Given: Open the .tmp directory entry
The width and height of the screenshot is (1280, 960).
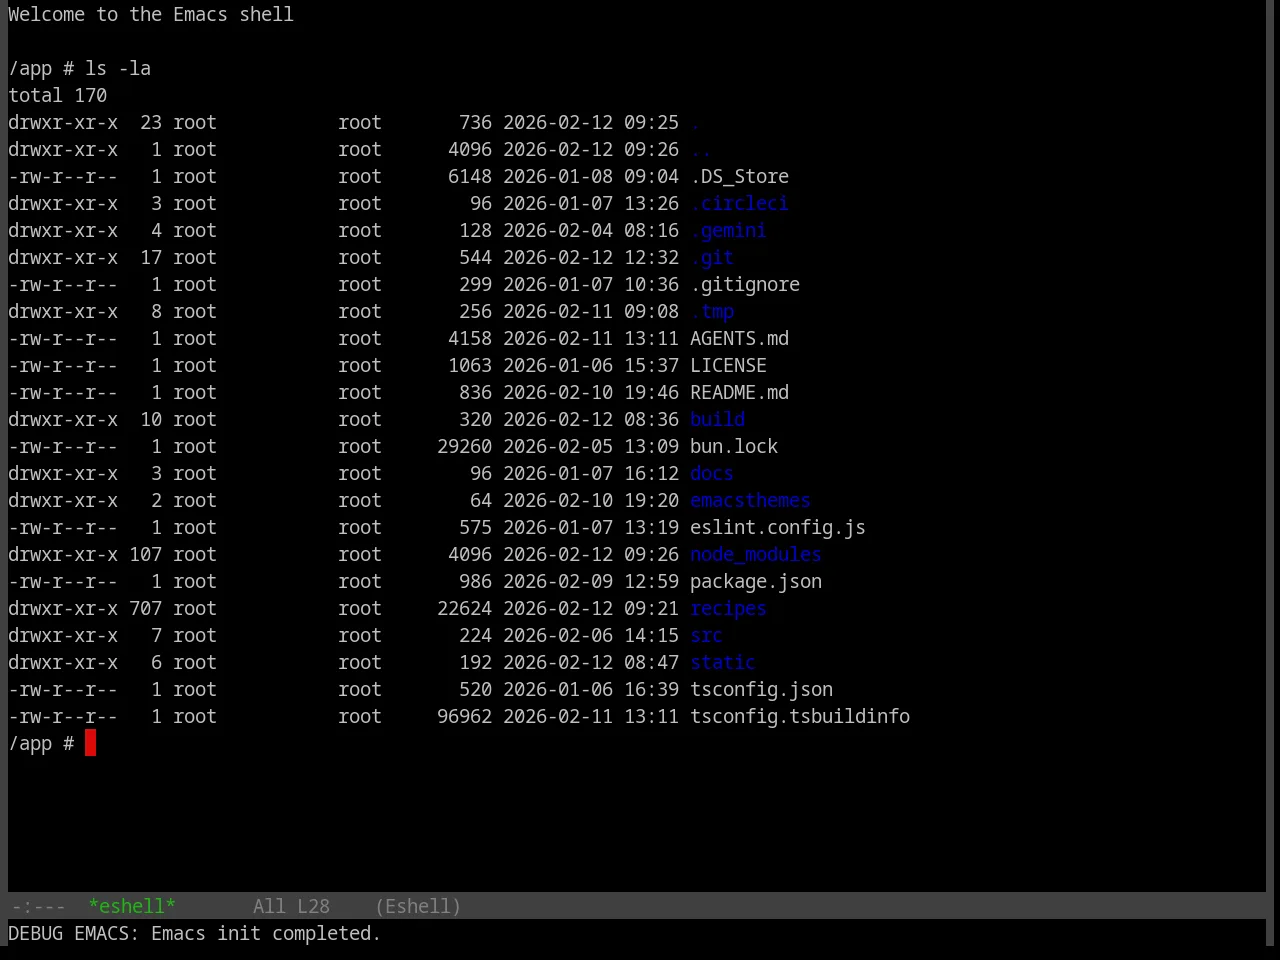Looking at the screenshot, I should point(712,312).
